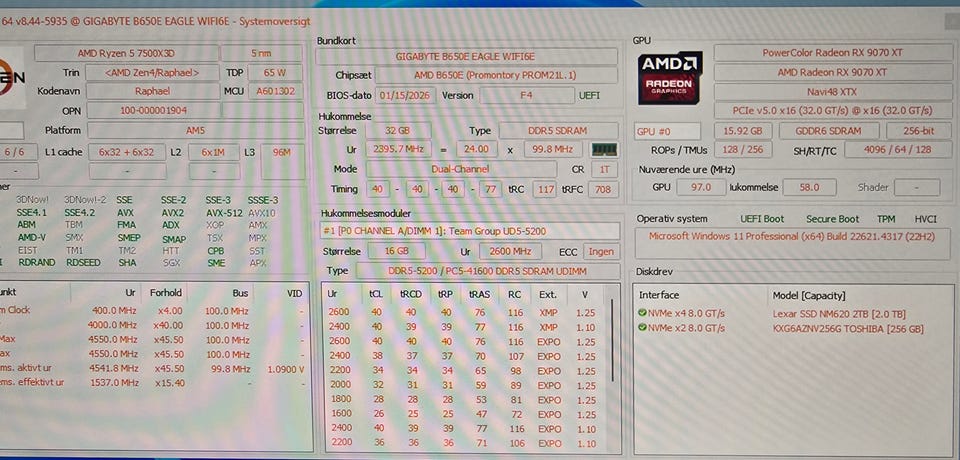Screen dimensions: 960x460
Task: Click the memory size 32 GB field
Action: pos(398,130)
